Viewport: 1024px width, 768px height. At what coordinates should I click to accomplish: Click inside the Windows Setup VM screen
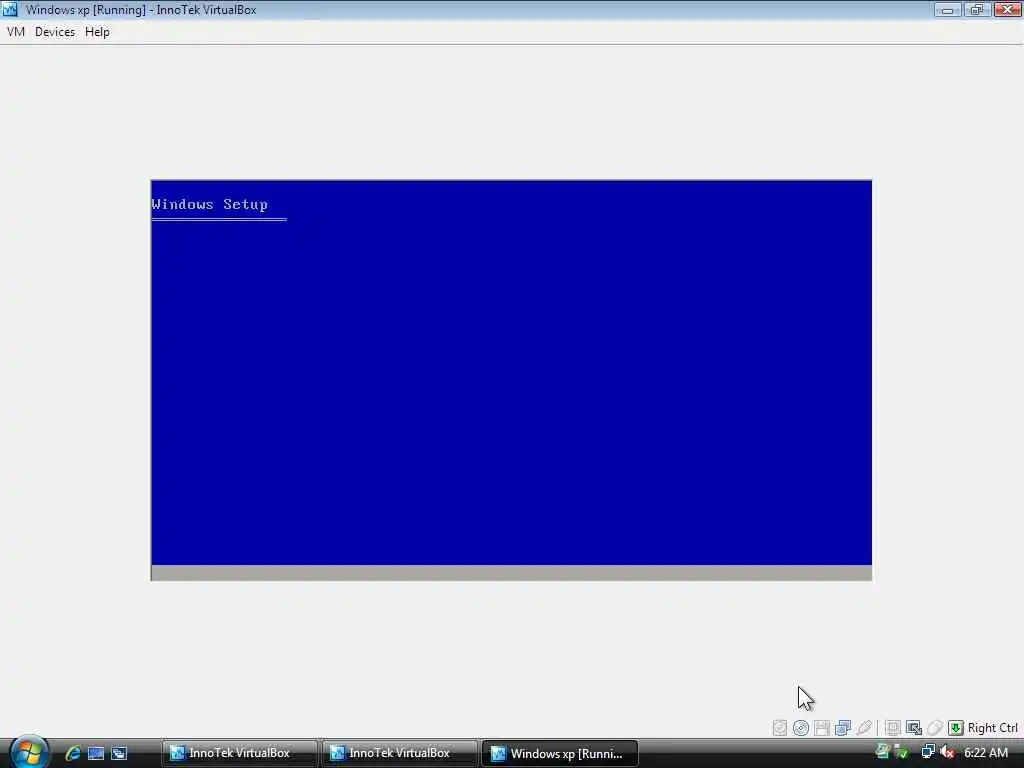(511, 380)
